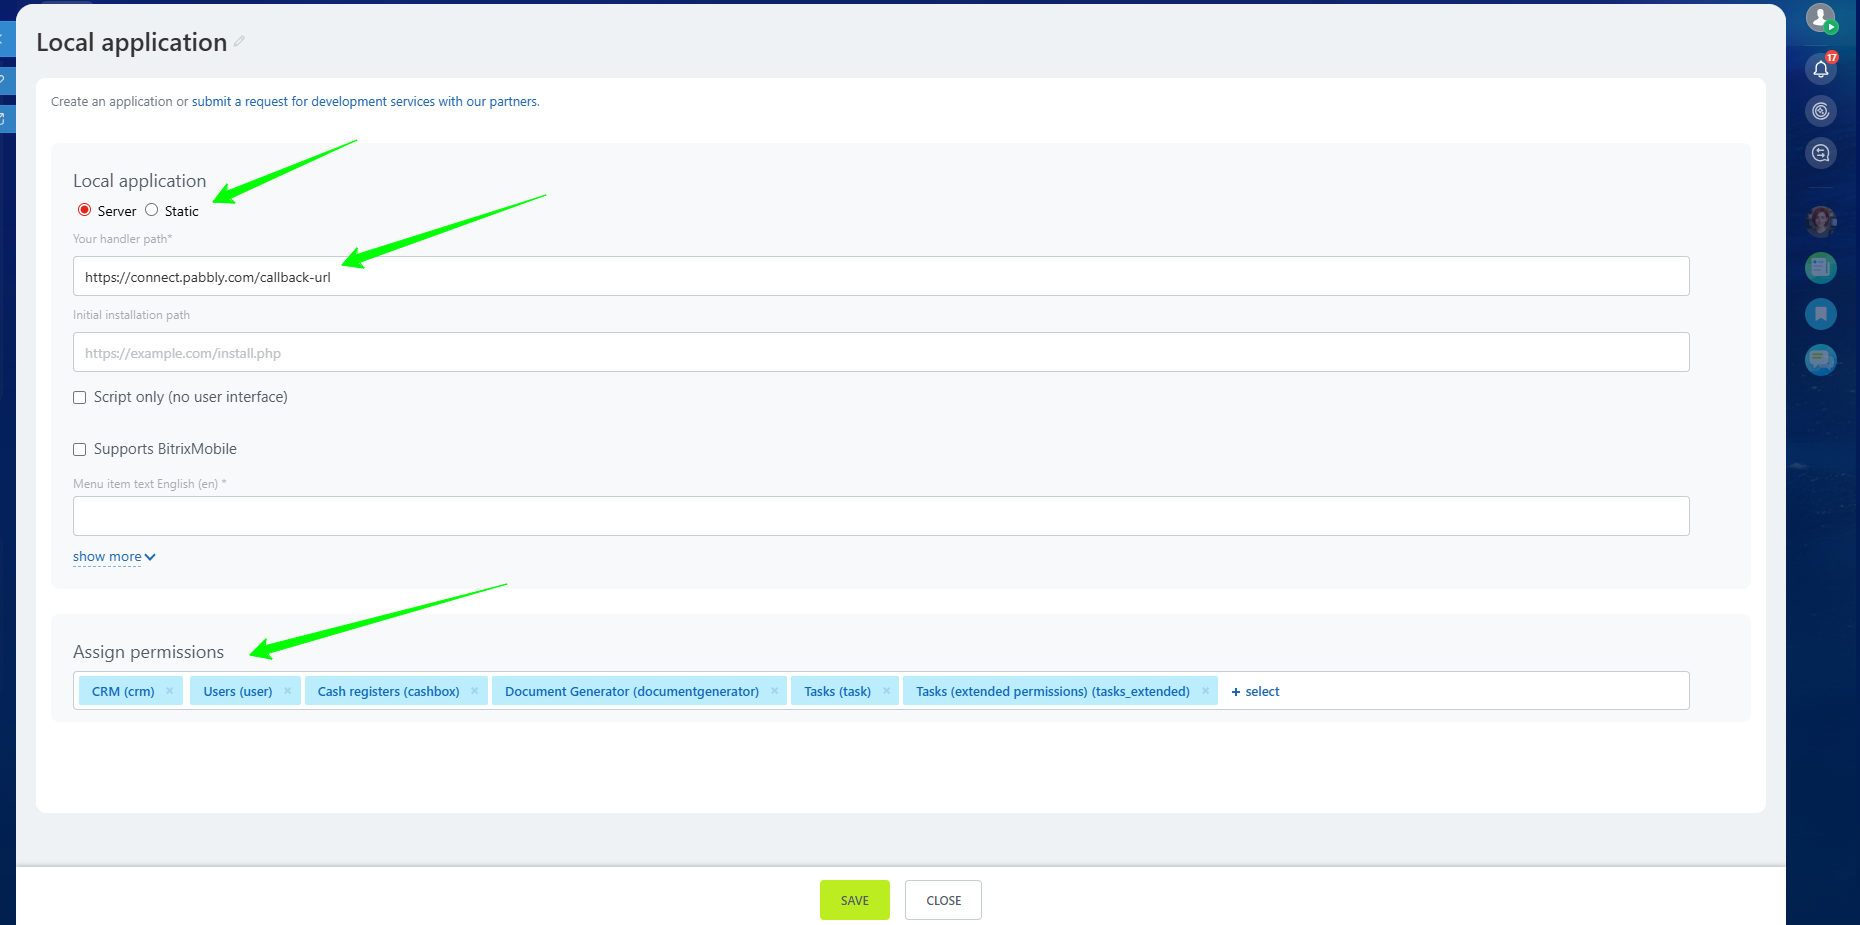Open the submit a request for development link
Screen dimensions: 1860x925
pyautogui.click(x=365, y=102)
